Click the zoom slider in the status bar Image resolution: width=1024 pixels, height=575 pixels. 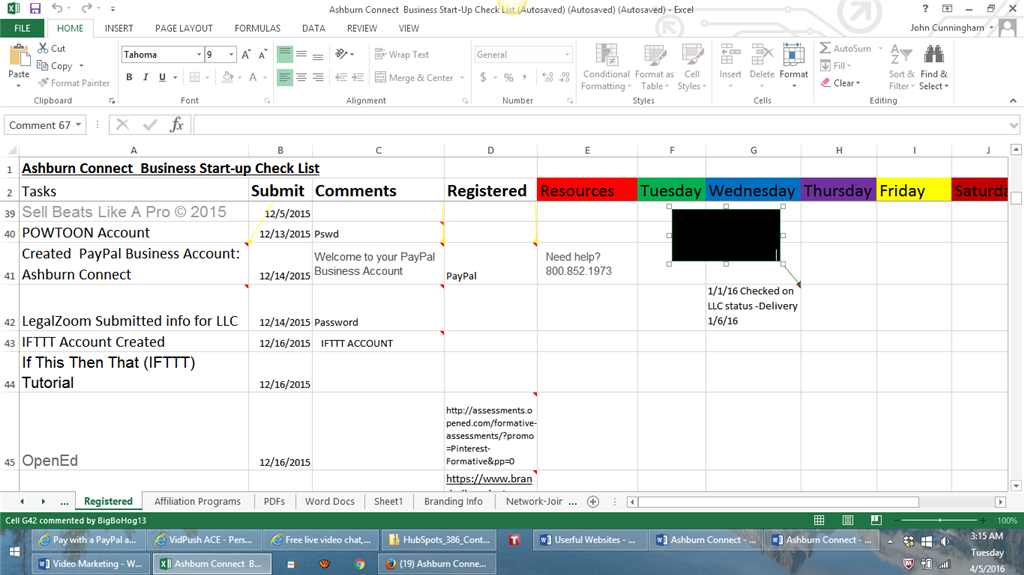pyautogui.click(x=940, y=520)
